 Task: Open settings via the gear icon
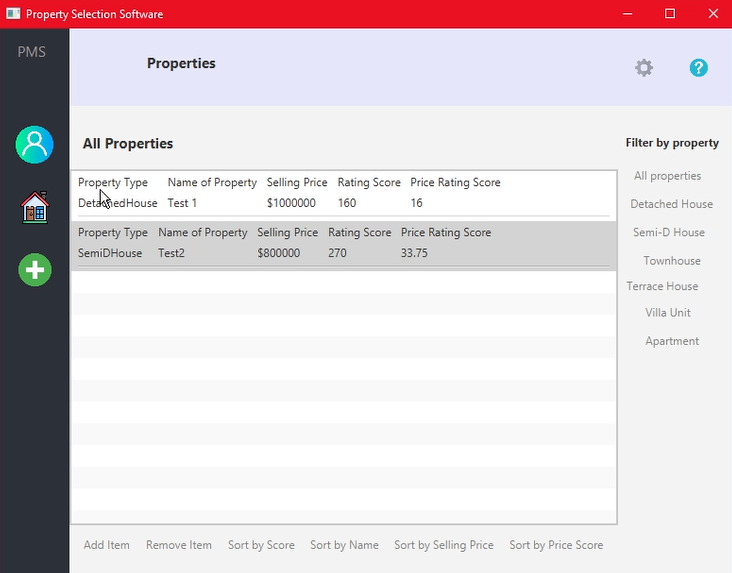point(644,68)
